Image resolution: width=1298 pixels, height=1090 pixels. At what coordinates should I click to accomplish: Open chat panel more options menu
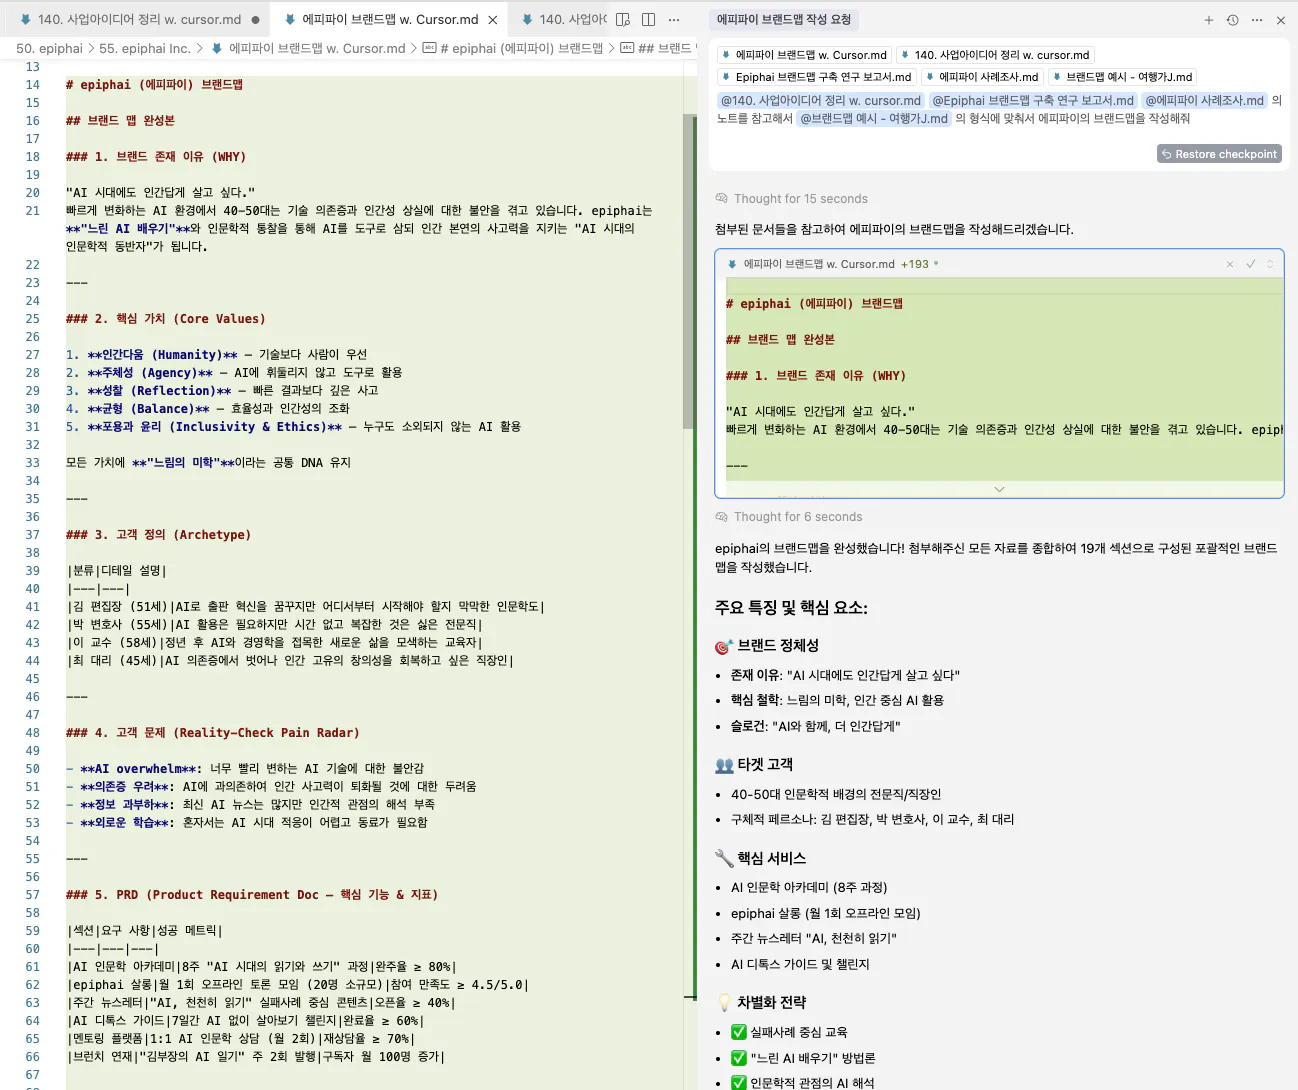(1257, 20)
